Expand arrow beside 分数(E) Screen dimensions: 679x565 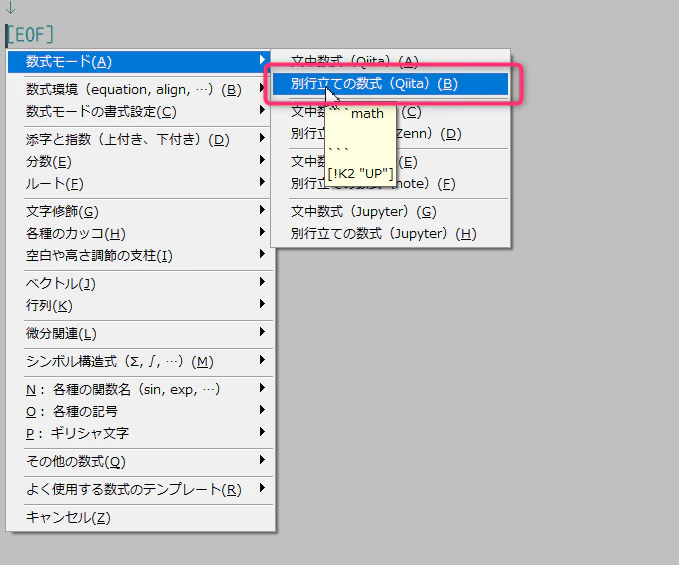(x=262, y=160)
